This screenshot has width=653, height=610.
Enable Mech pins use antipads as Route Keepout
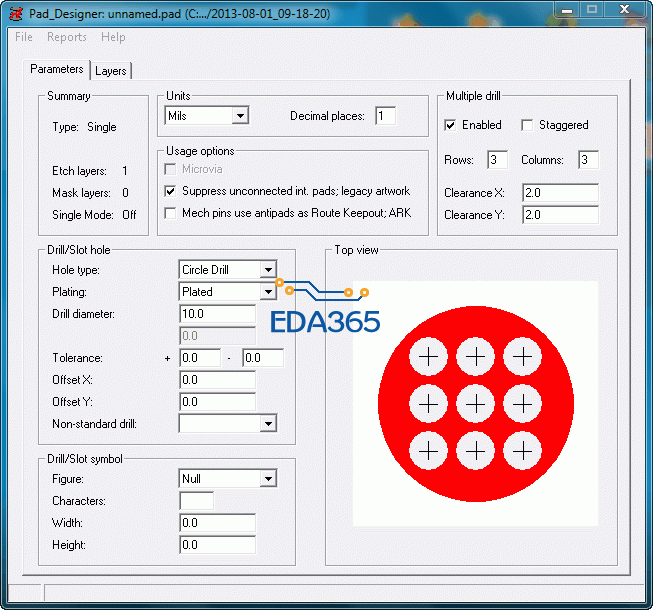[170, 213]
